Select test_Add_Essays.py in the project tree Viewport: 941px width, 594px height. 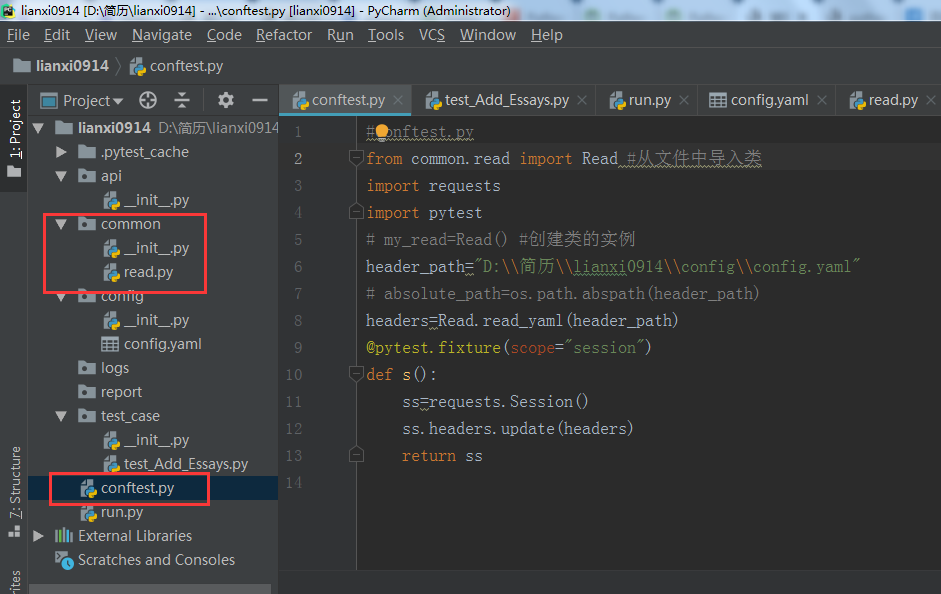click(176, 464)
